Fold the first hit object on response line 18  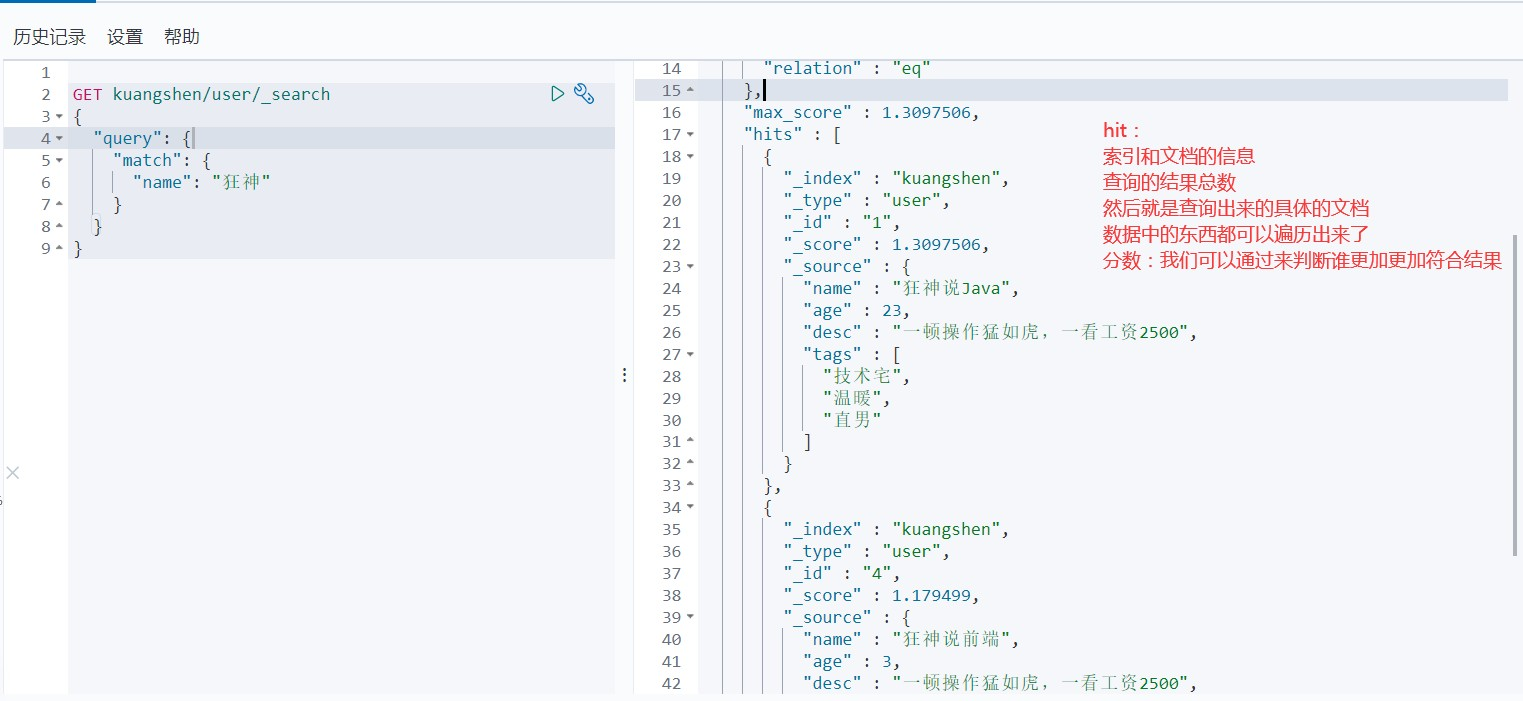(691, 156)
